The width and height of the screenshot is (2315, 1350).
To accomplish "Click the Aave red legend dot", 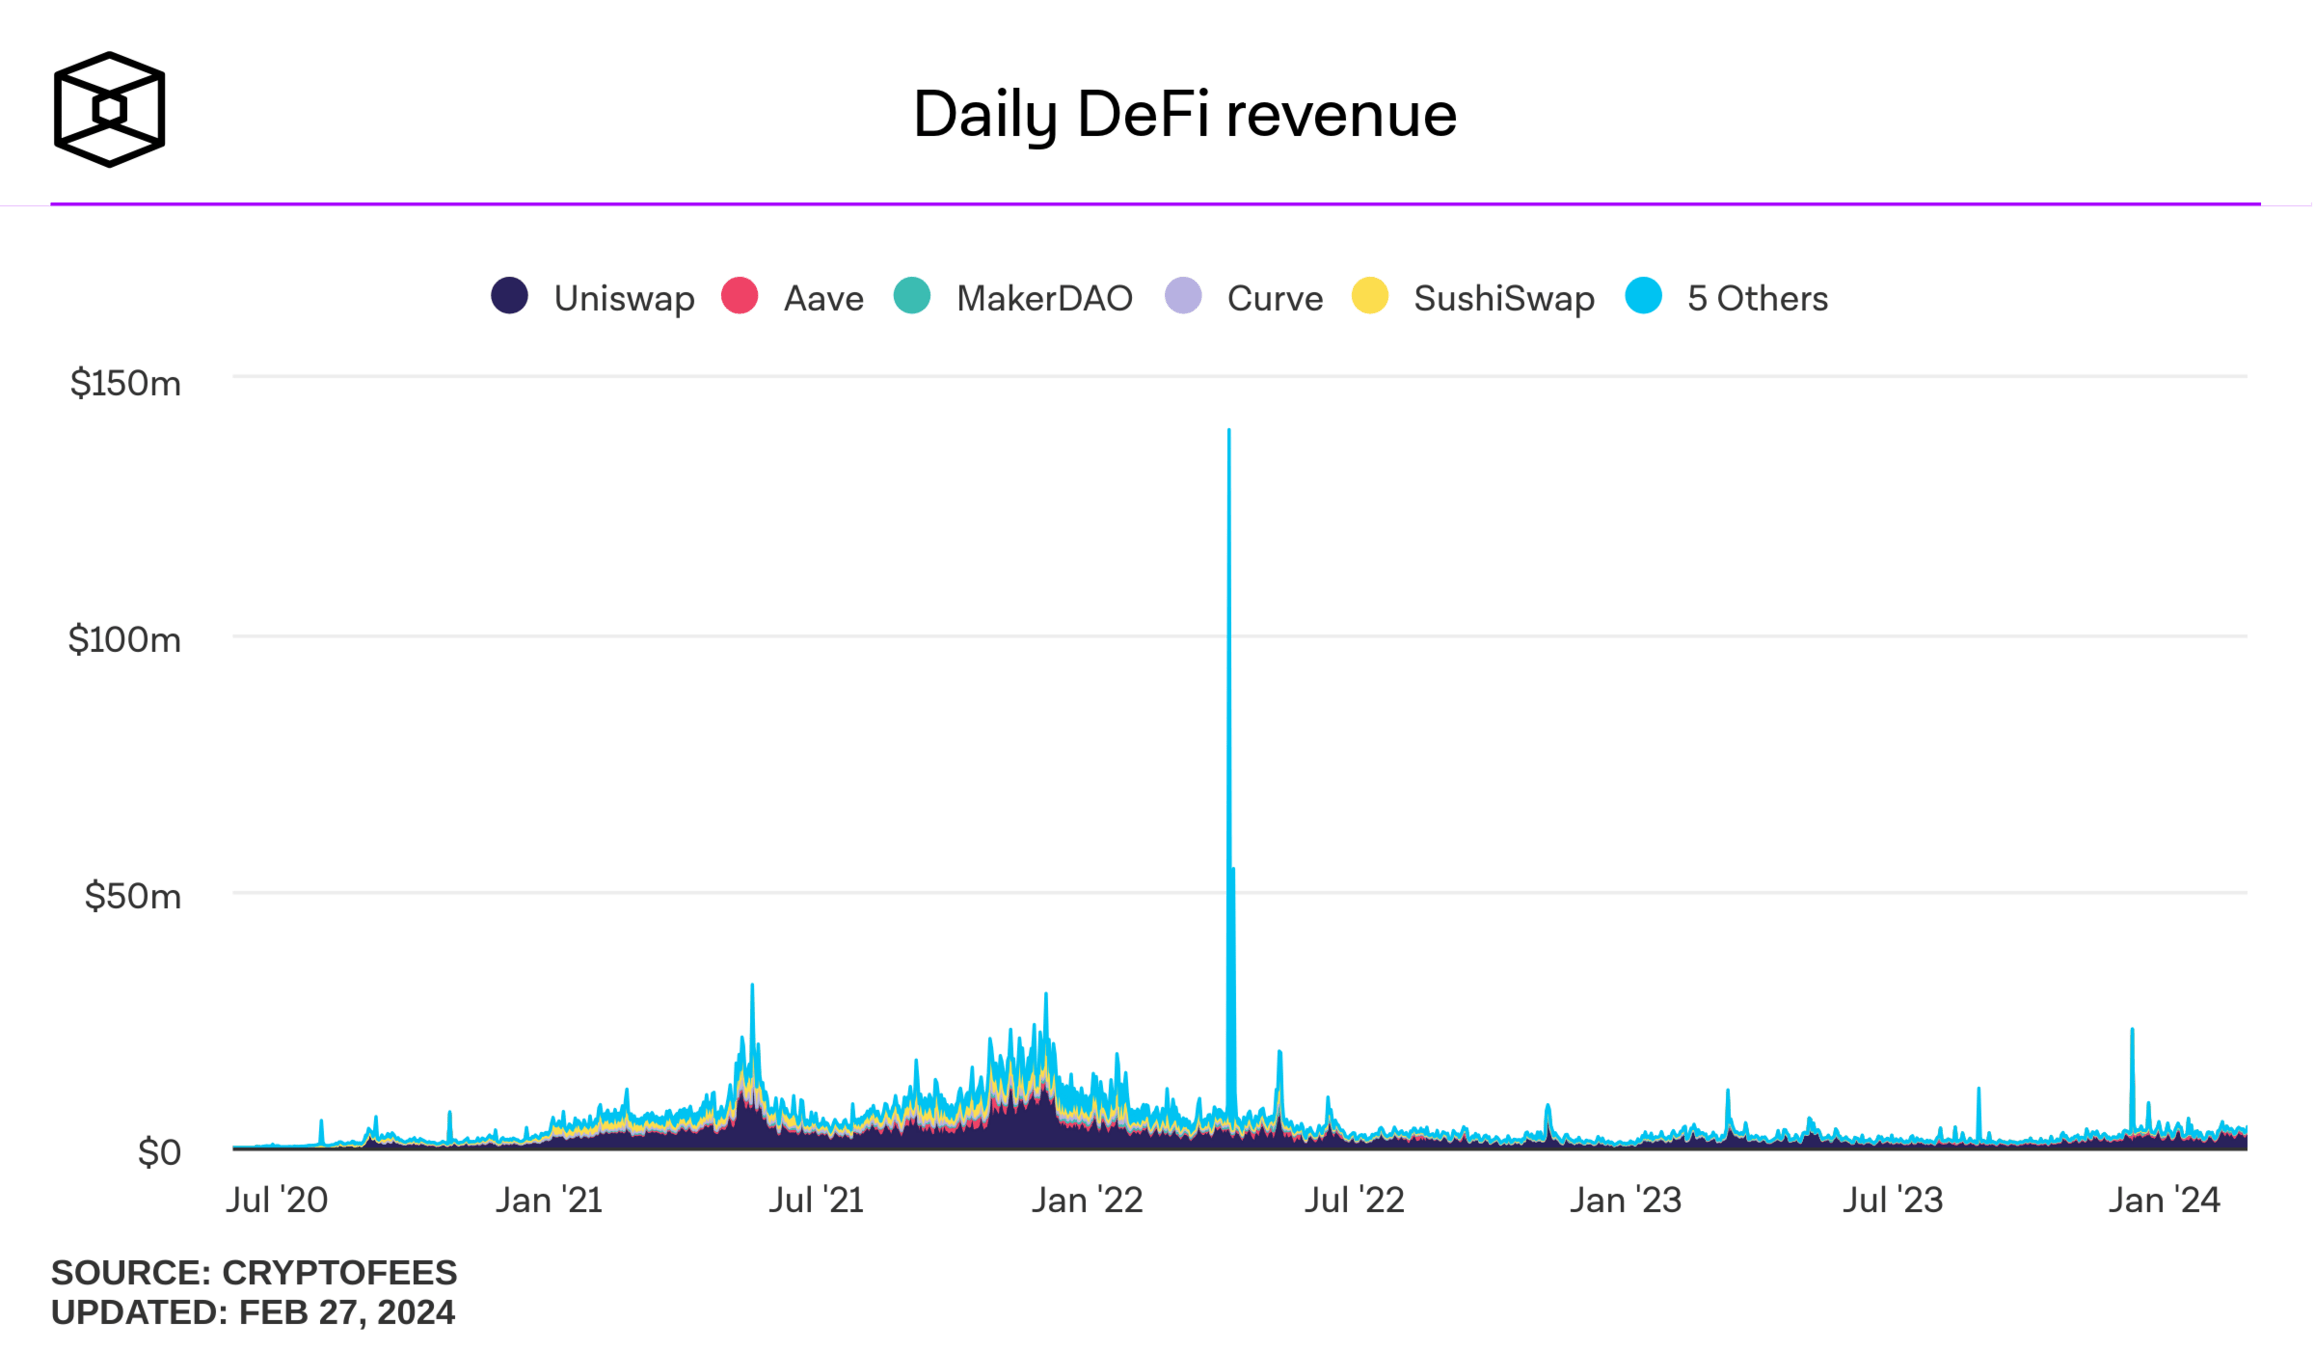I will 740,297.
